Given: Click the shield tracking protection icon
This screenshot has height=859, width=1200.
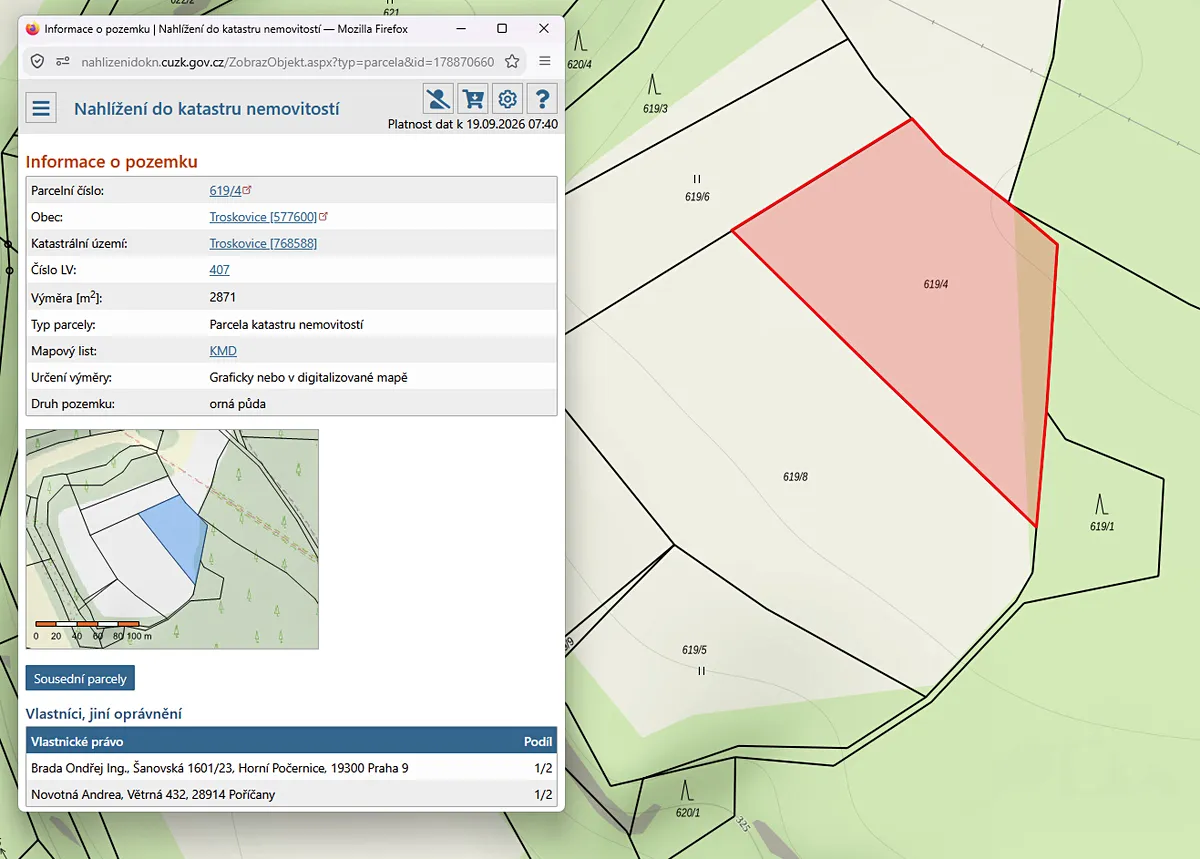Looking at the screenshot, I should point(37,61).
